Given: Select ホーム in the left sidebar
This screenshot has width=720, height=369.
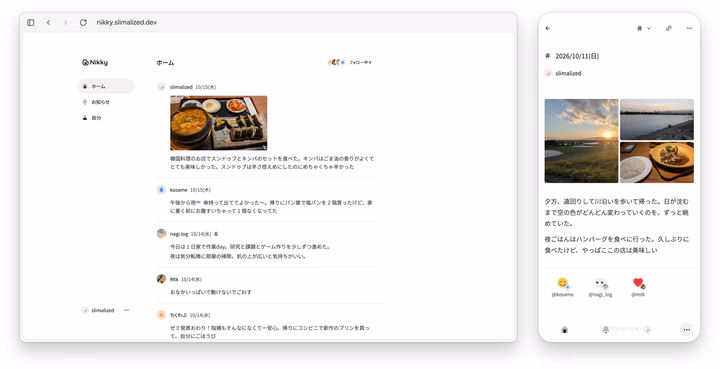Looking at the screenshot, I should tap(106, 86).
